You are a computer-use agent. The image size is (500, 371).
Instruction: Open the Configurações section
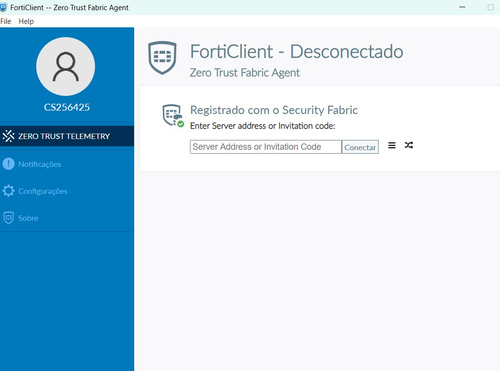(x=67, y=191)
